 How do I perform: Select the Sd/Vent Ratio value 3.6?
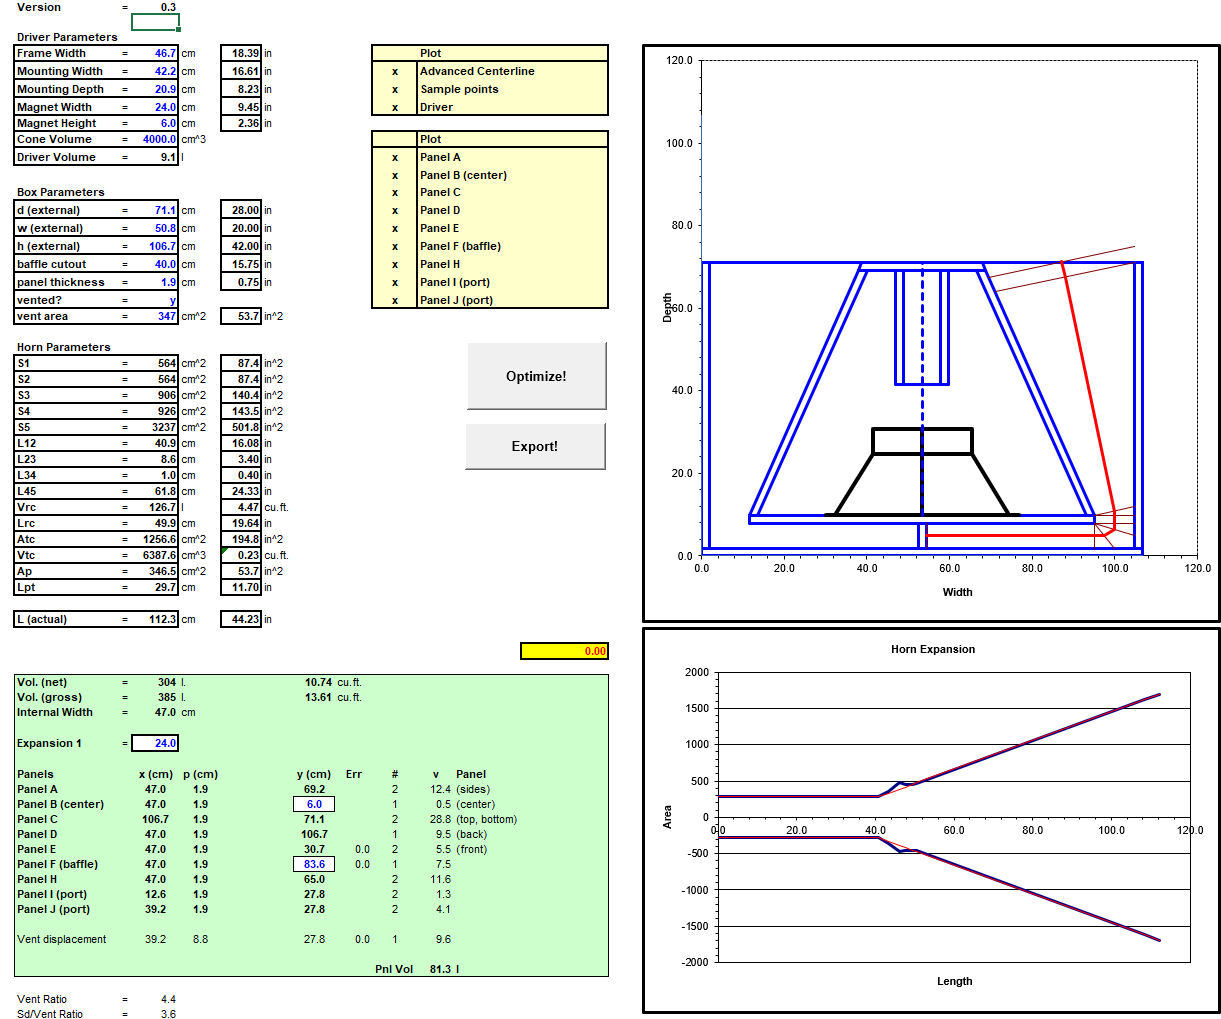[168, 1014]
